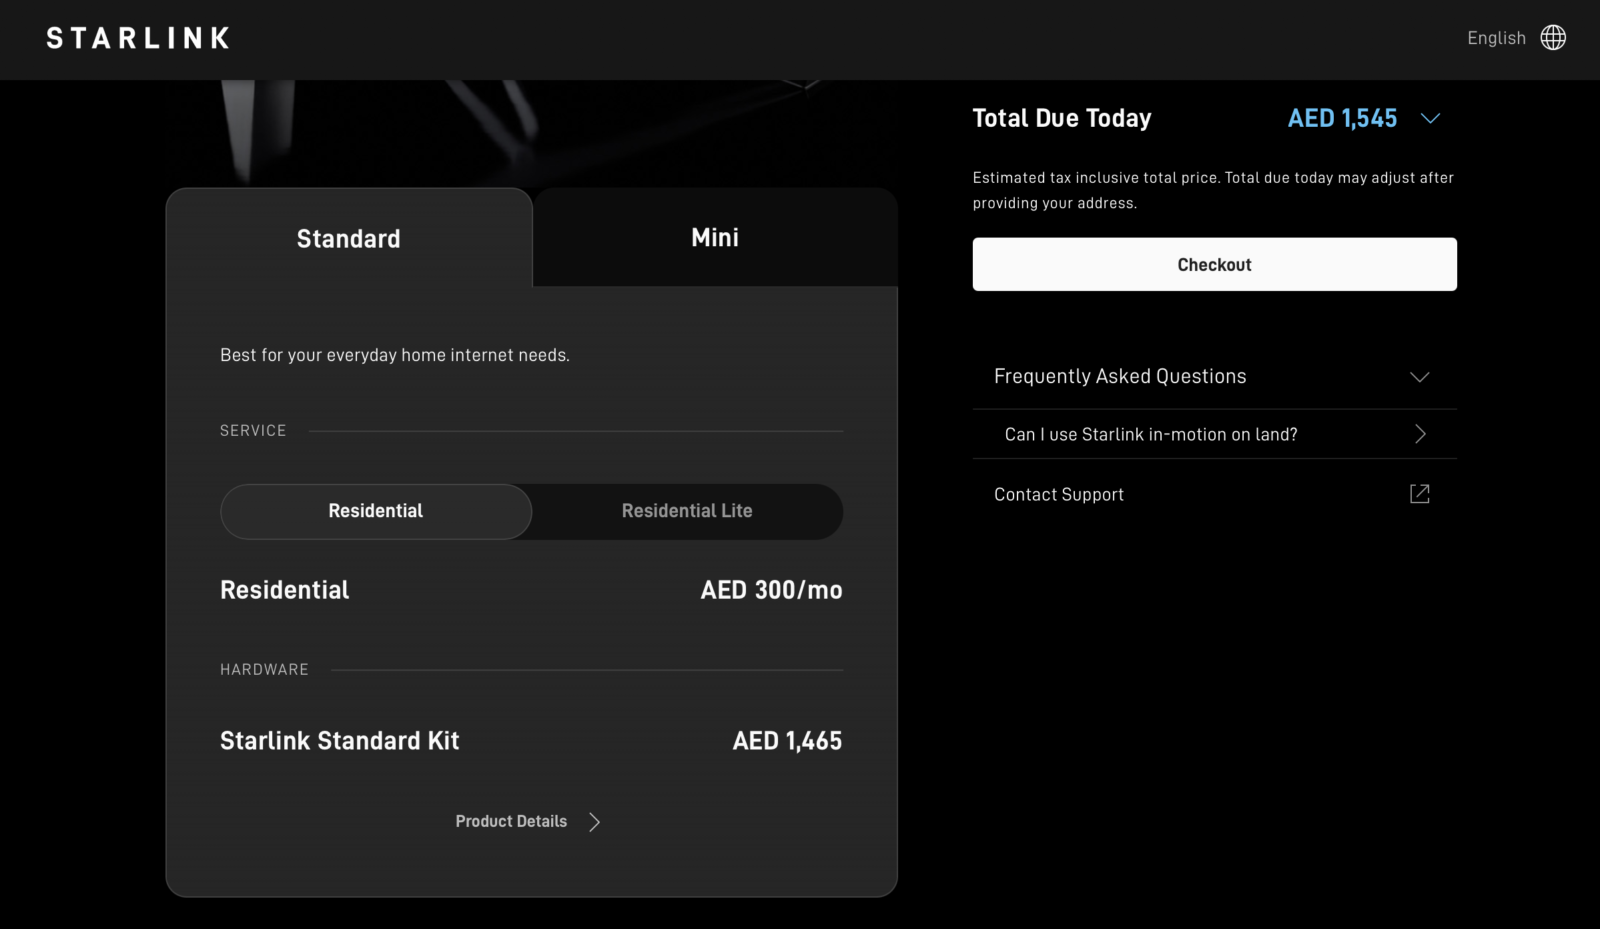The height and width of the screenshot is (929, 1600).
Task: Click the right arrow next to Product Details
Action: [x=595, y=822]
